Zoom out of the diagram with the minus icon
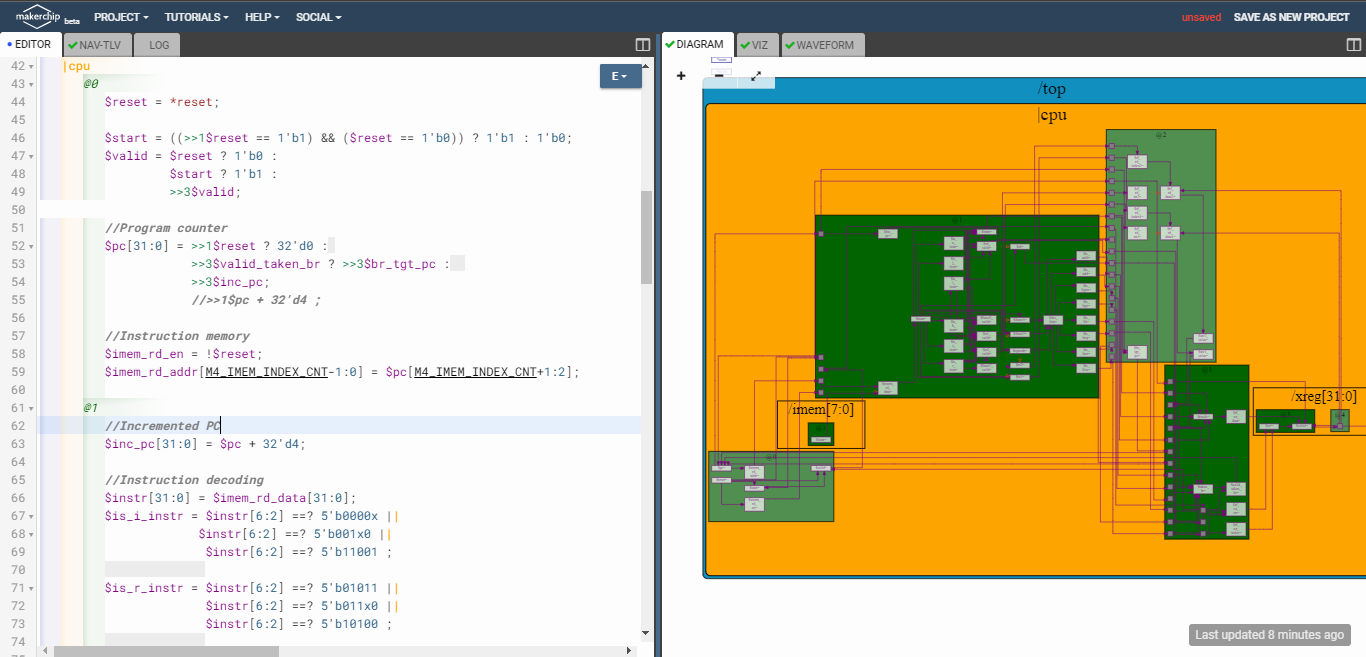 click(719, 76)
